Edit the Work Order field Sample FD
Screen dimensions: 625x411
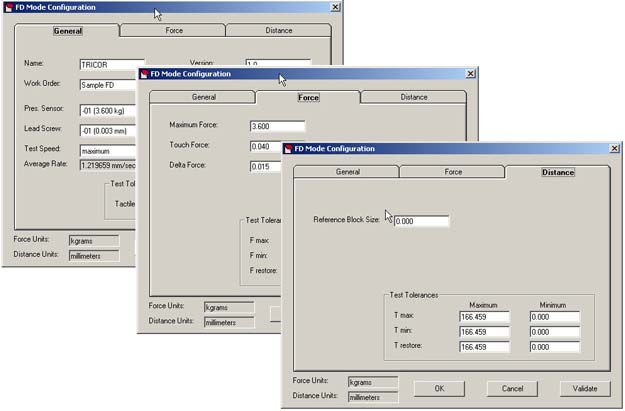tap(108, 85)
